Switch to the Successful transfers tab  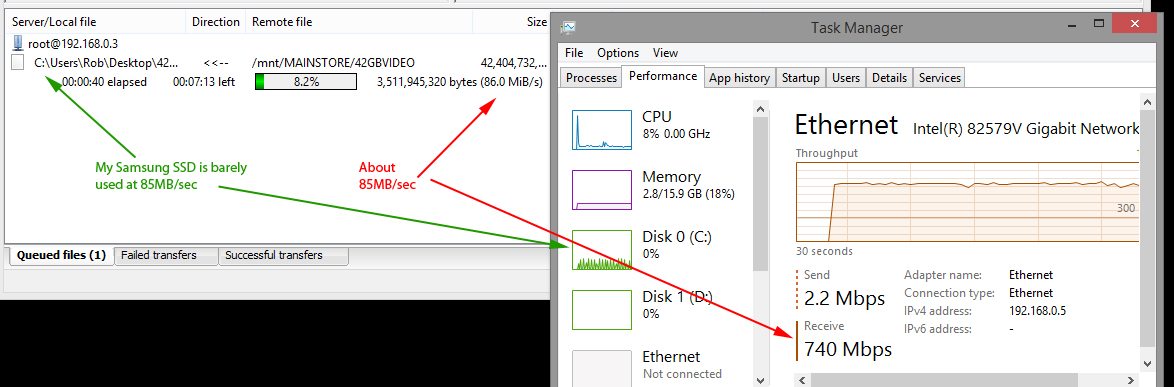click(x=283, y=256)
